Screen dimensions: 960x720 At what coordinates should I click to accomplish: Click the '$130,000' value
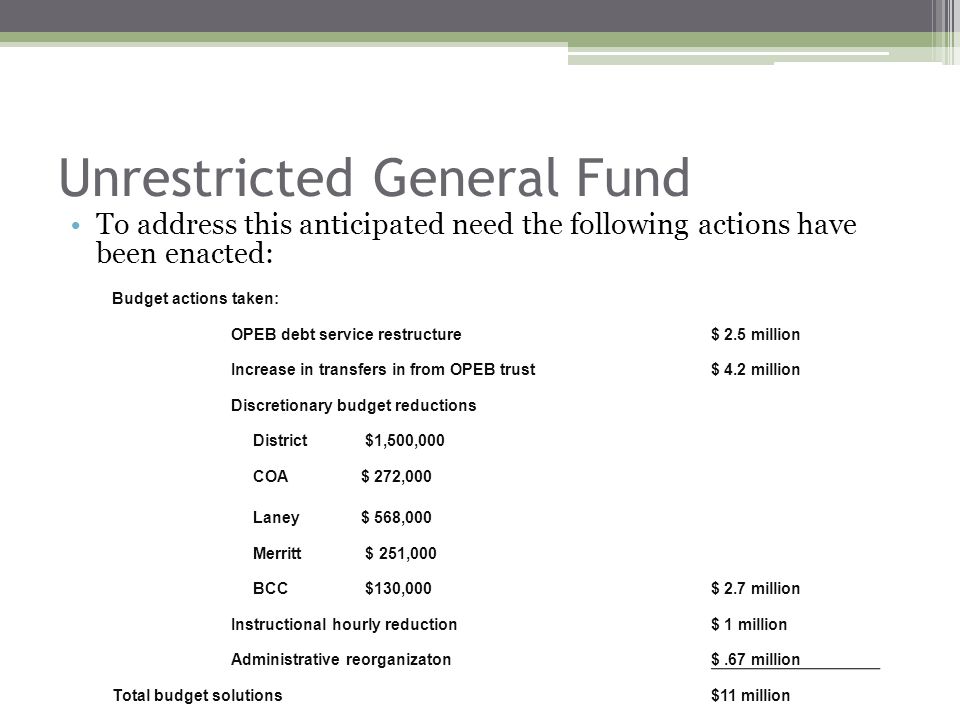(x=398, y=588)
